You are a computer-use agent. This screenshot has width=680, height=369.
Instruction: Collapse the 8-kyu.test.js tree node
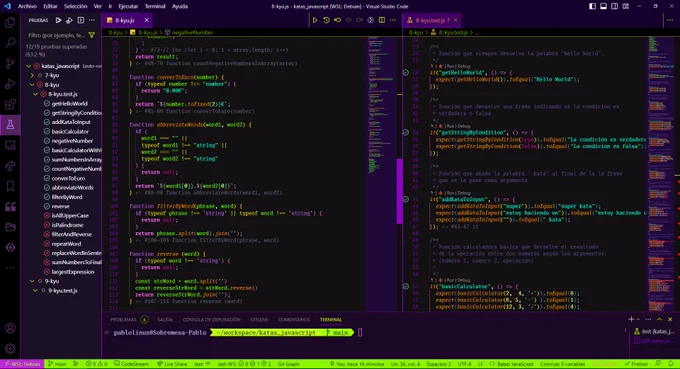point(36,94)
